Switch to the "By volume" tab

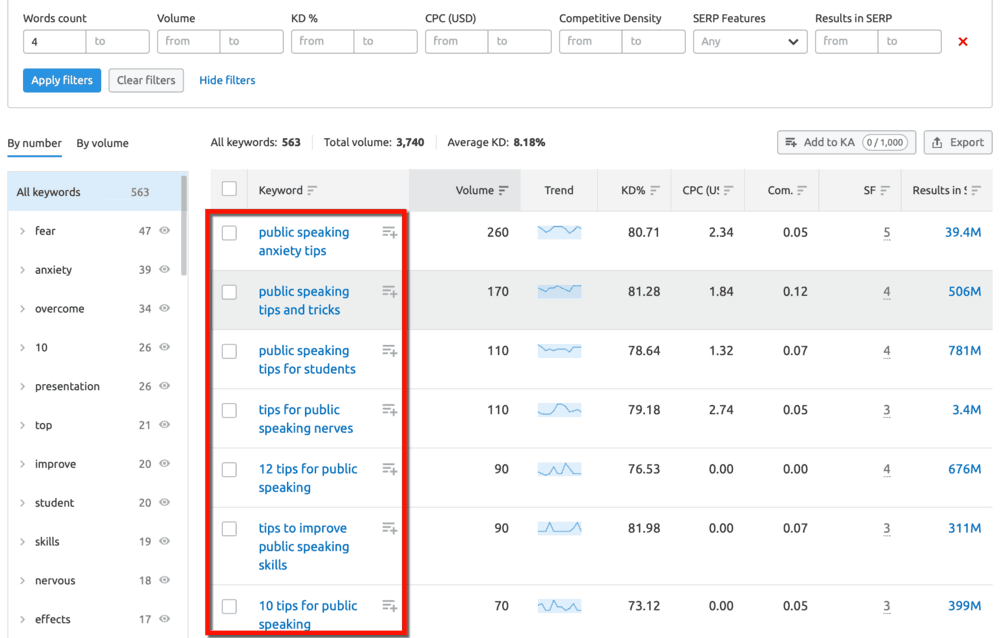tap(104, 143)
